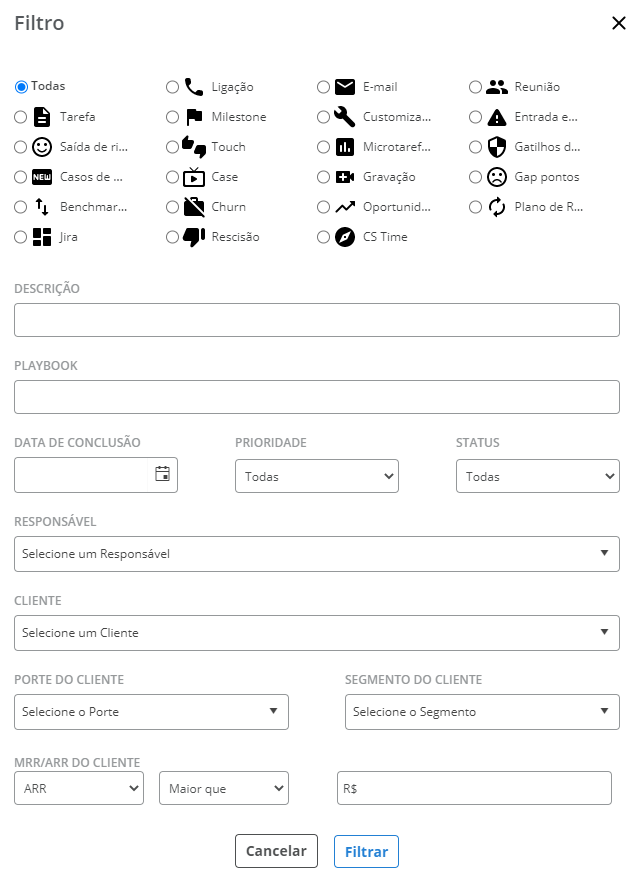
Task: Click the Filtrar button
Action: [x=366, y=851]
